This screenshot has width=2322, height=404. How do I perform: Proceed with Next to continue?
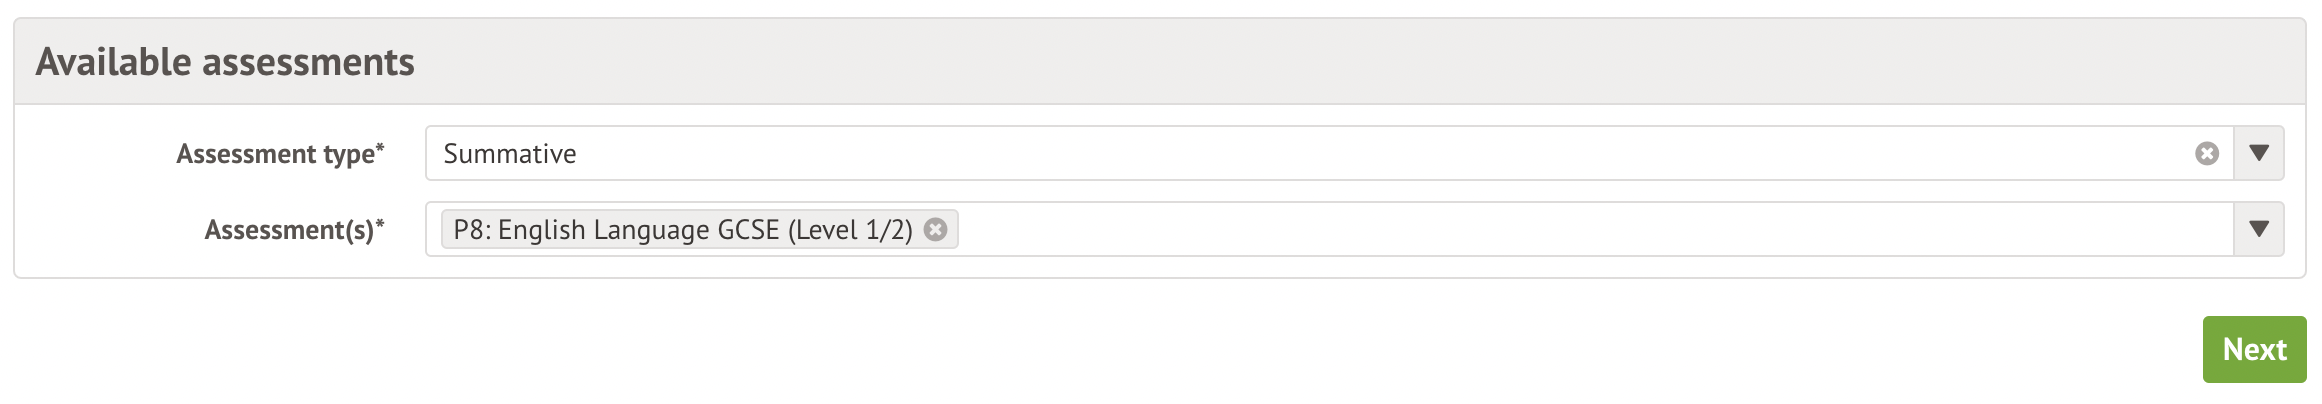pos(2254,350)
